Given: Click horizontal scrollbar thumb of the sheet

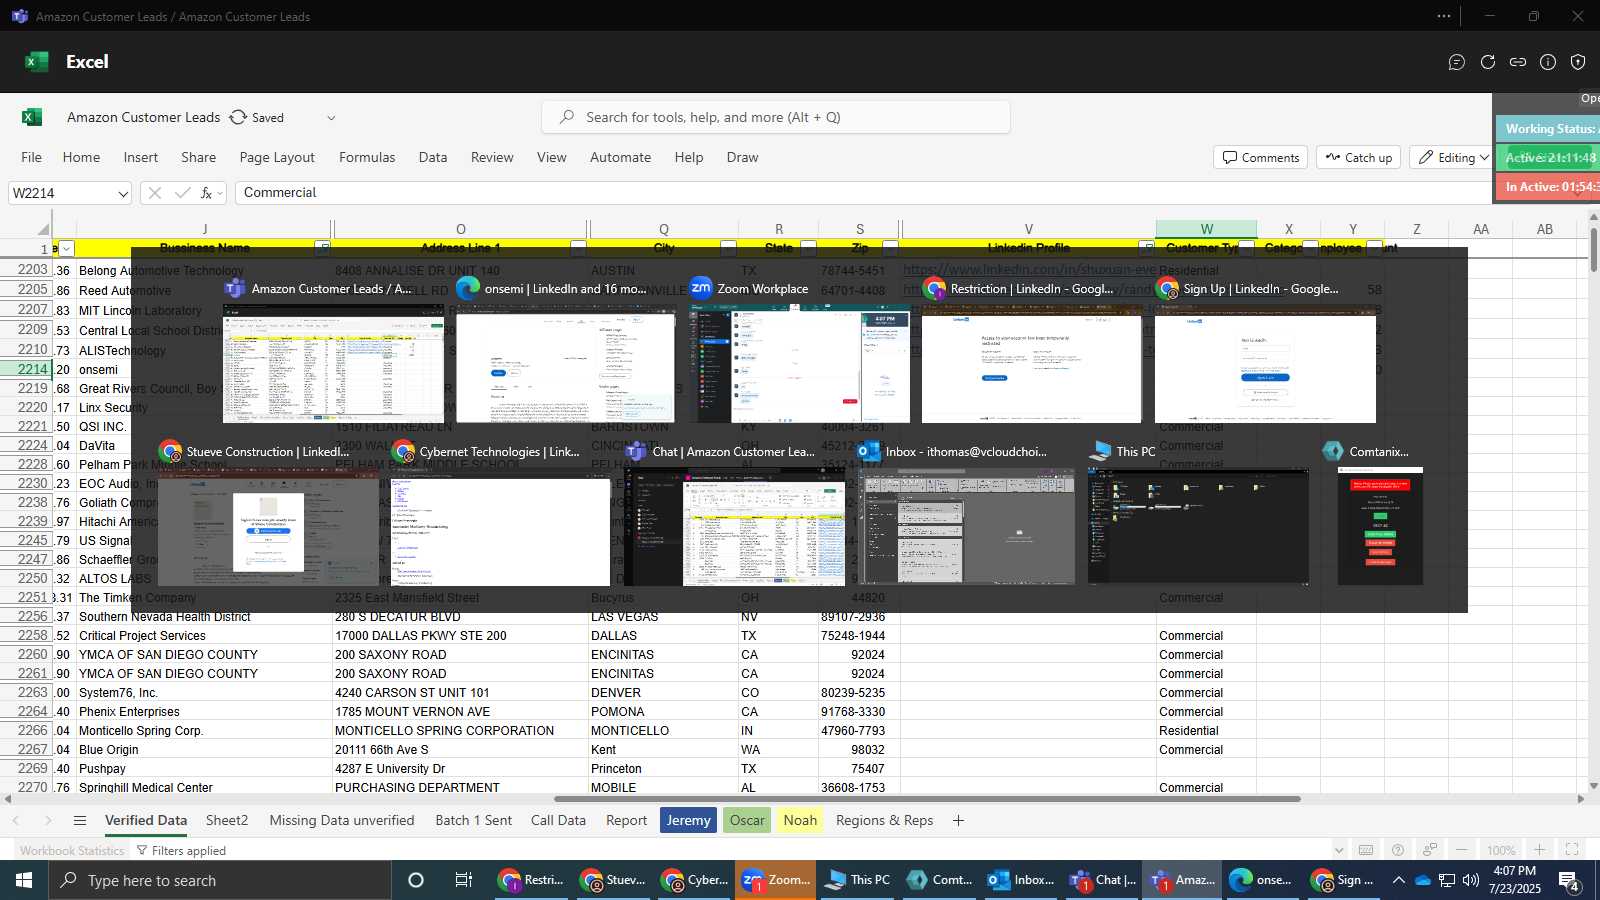Looking at the screenshot, I should pyautogui.click(x=927, y=799).
